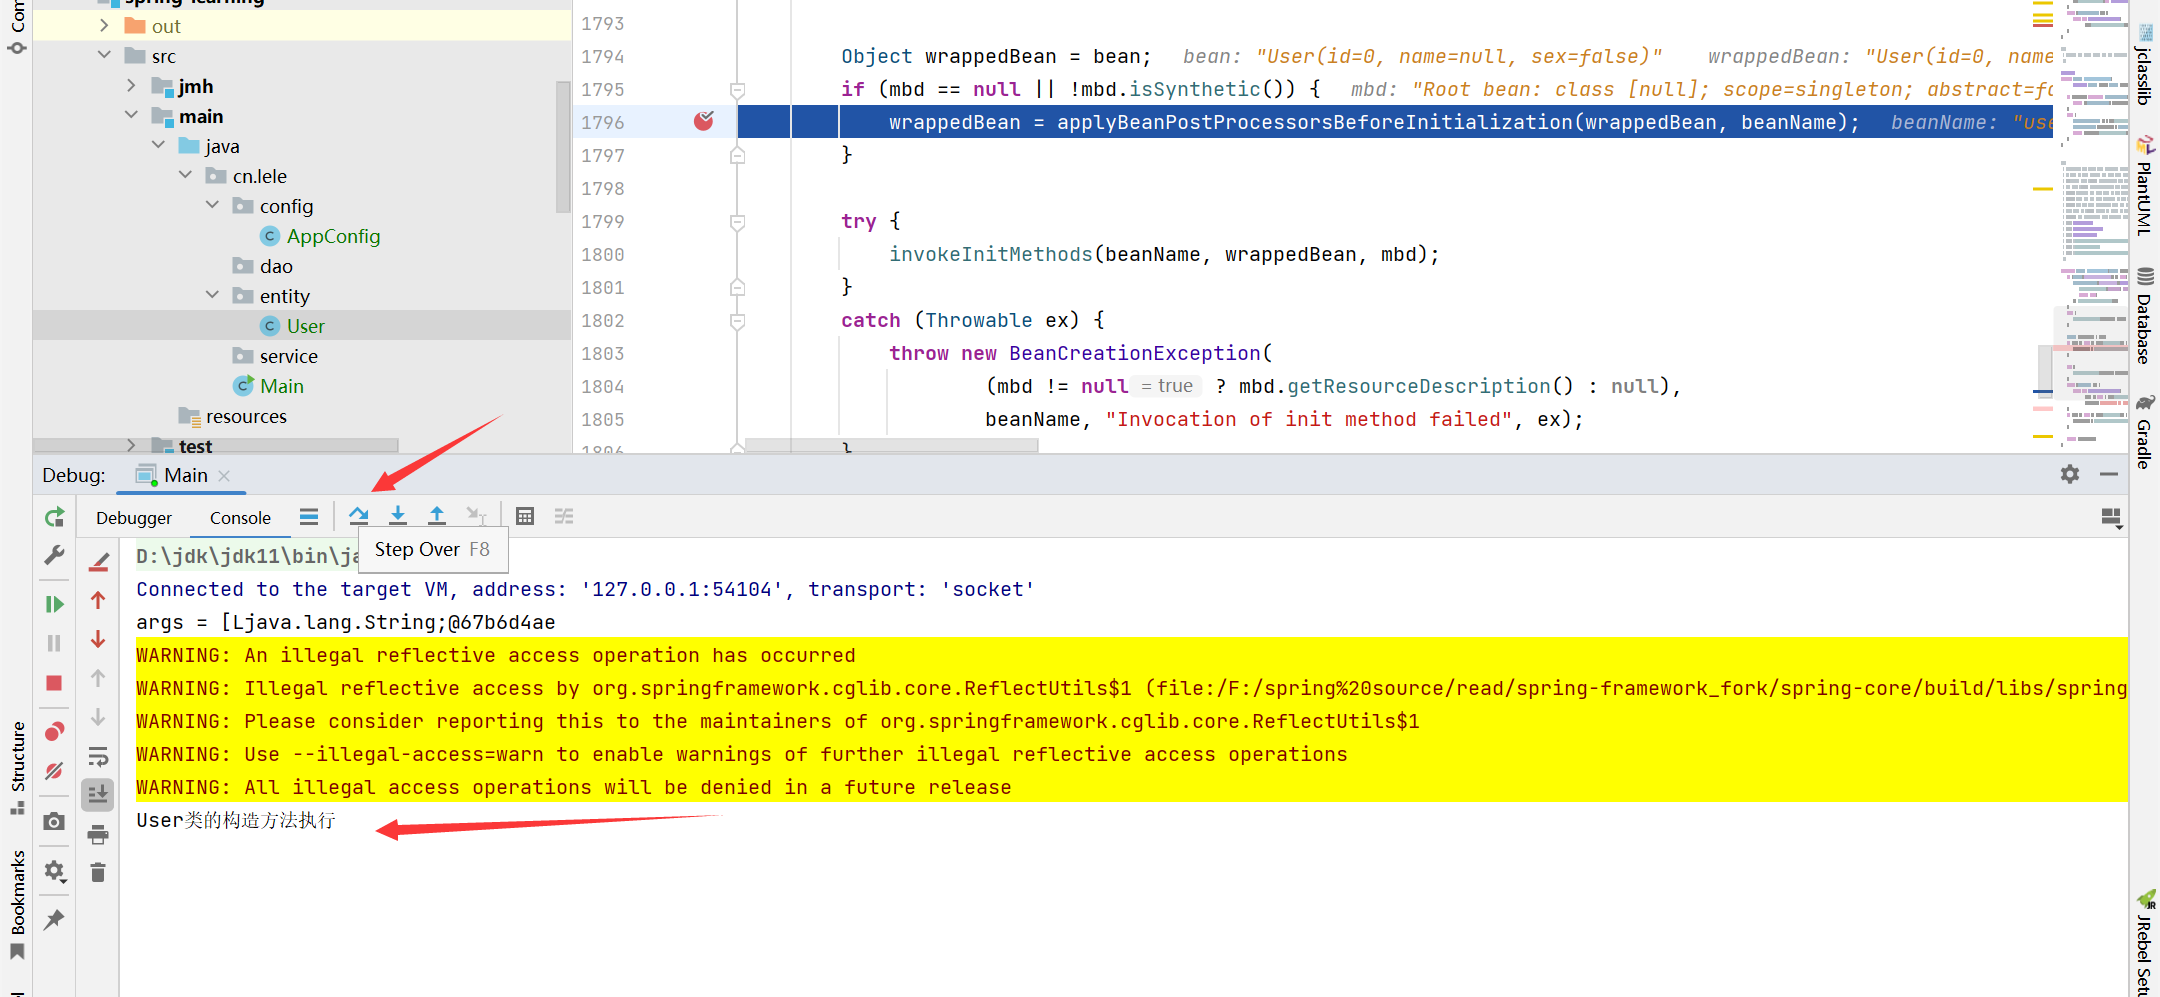Click the Pause Program icon

pos(54,643)
